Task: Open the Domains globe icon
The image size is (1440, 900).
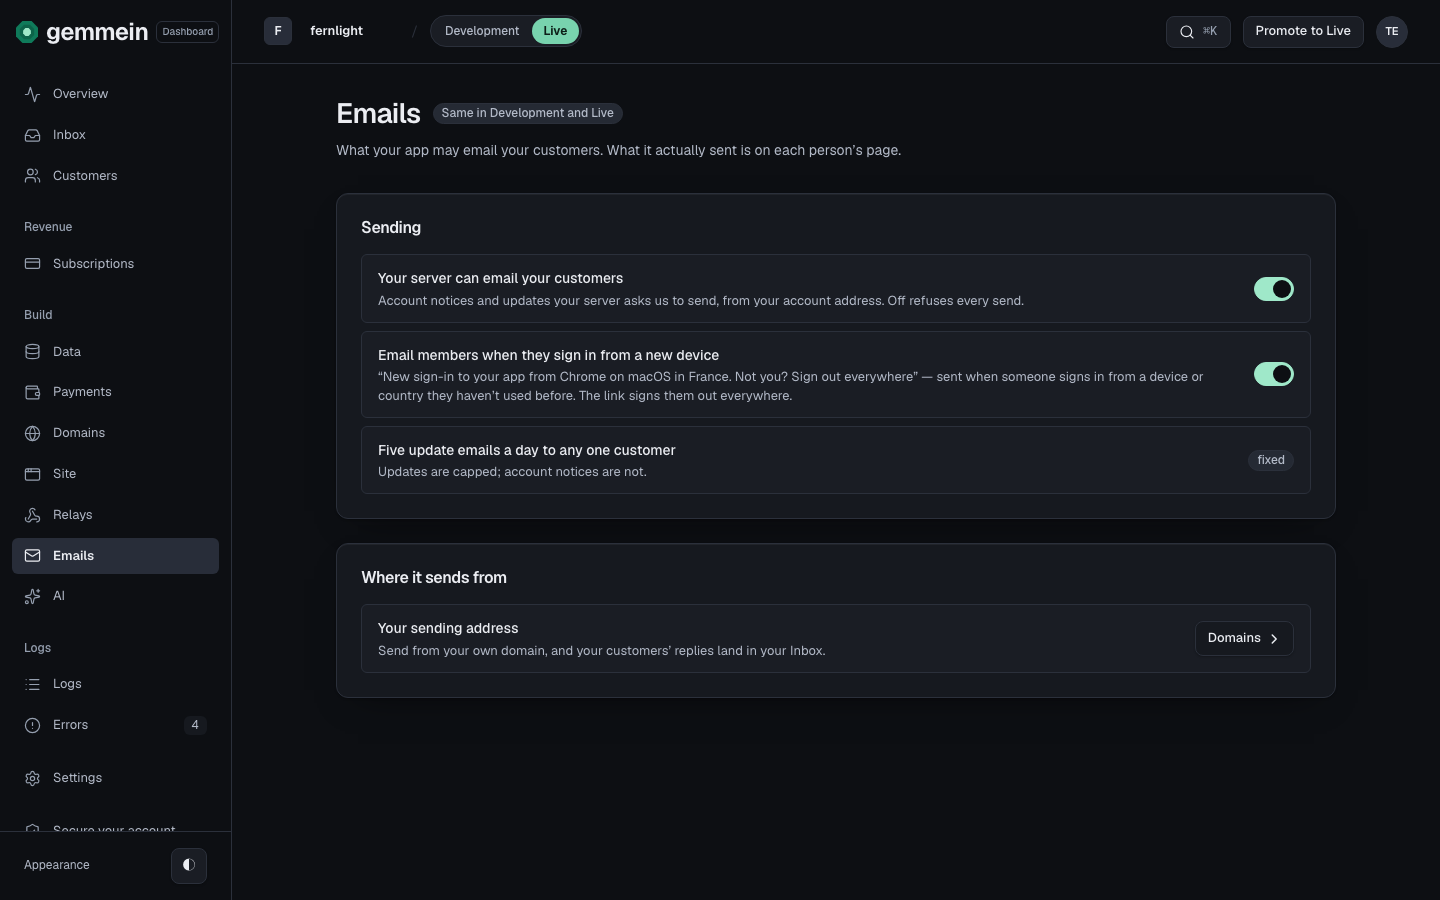Action: 33,433
